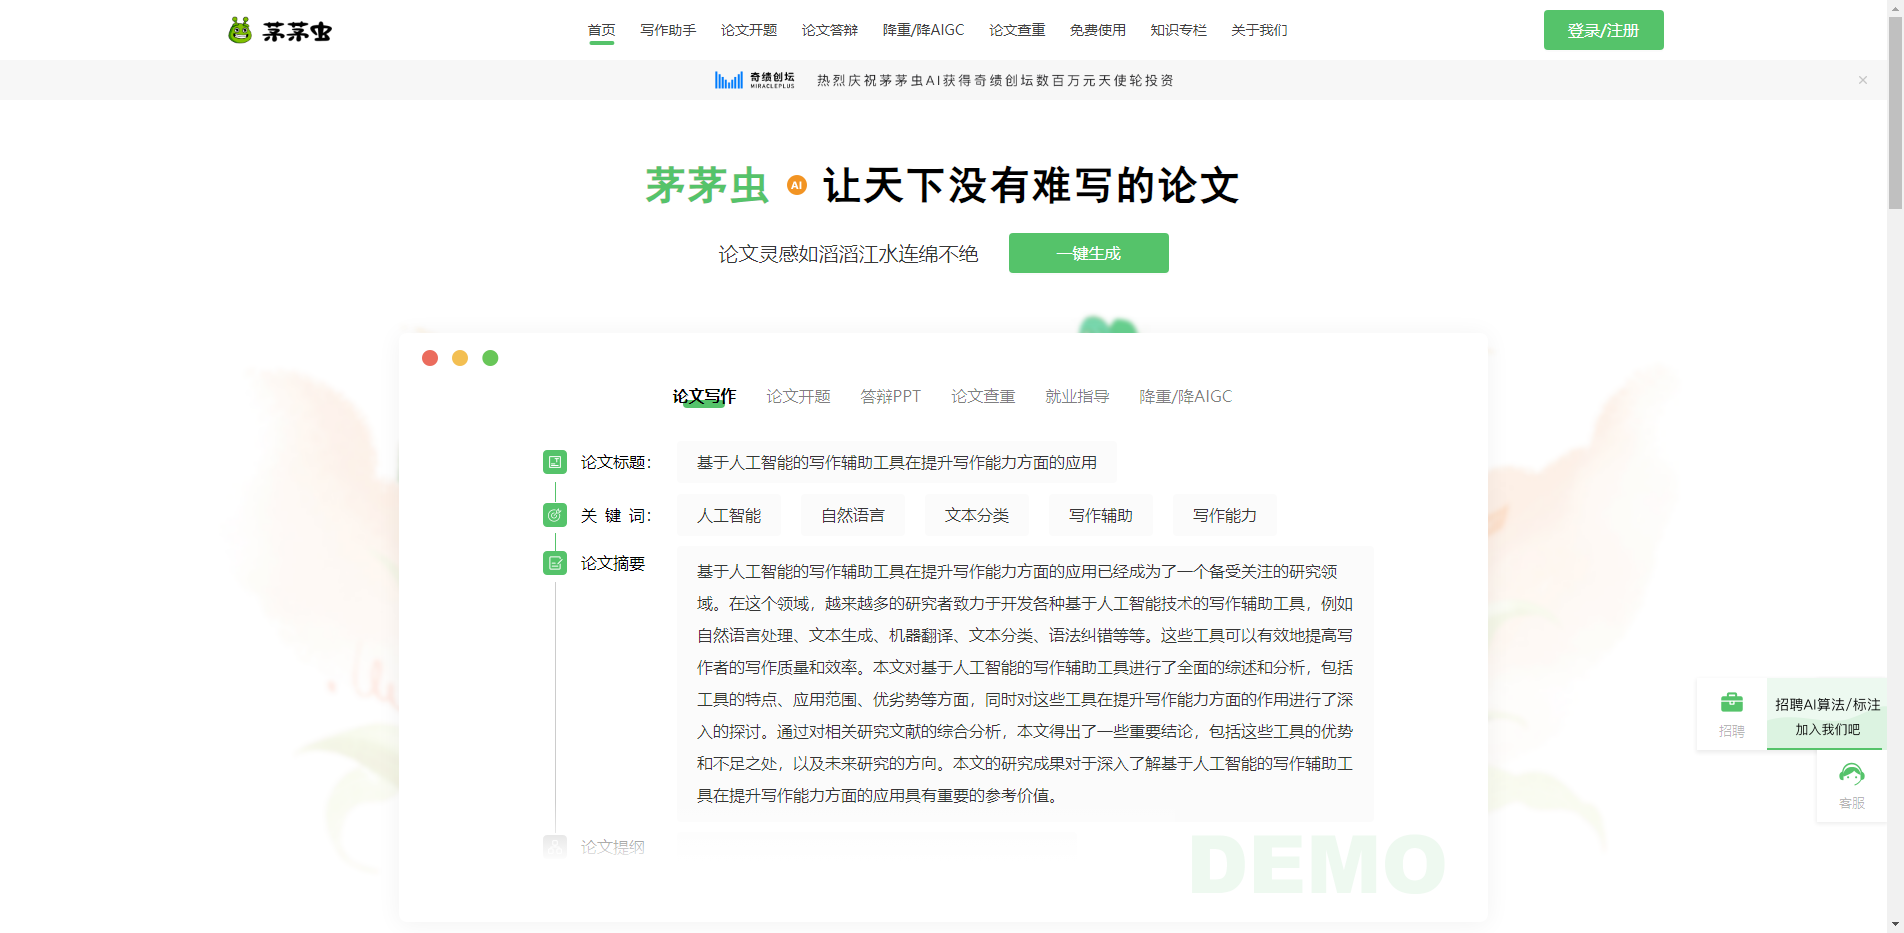Click the 论文提纲 label
The image size is (1904, 933).
click(x=613, y=847)
